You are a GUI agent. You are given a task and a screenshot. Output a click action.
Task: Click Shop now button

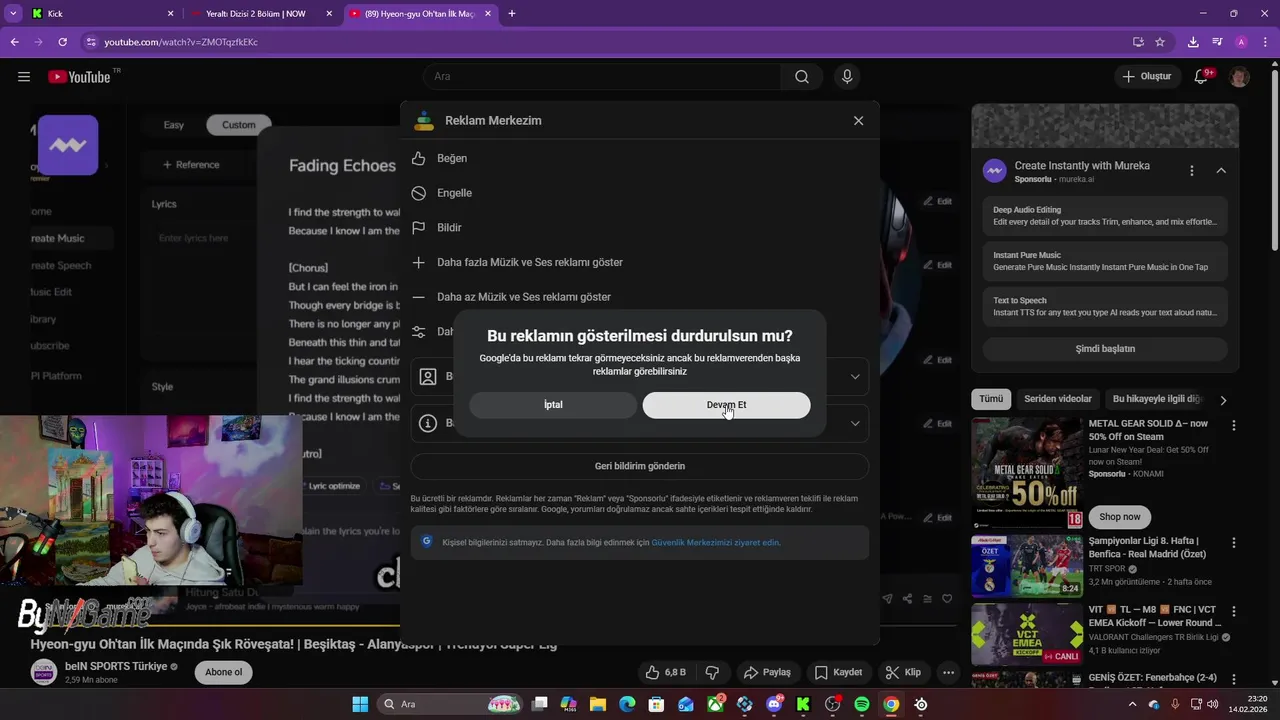click(x=1120, y=517)
